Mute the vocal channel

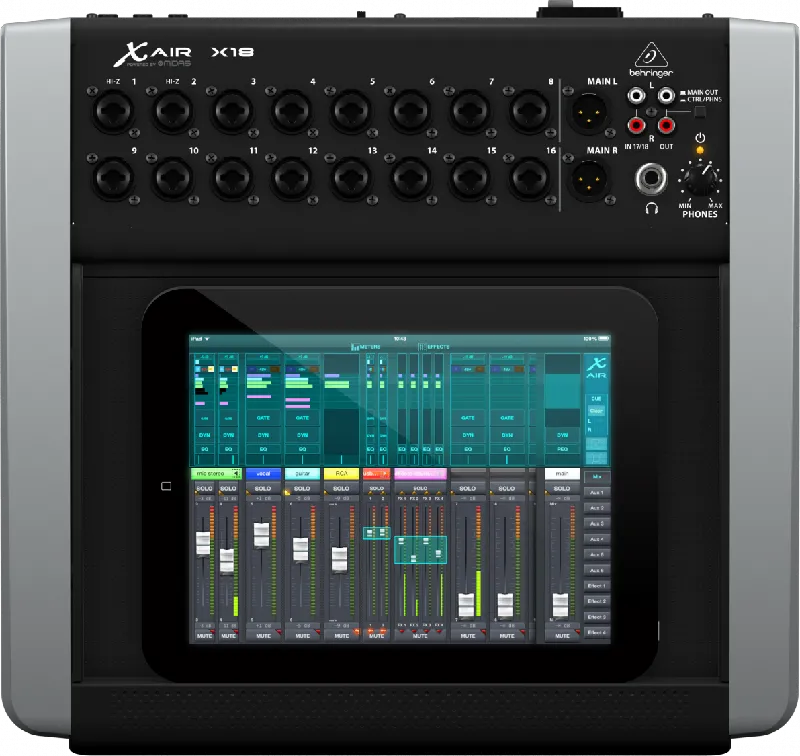[262, 634]
